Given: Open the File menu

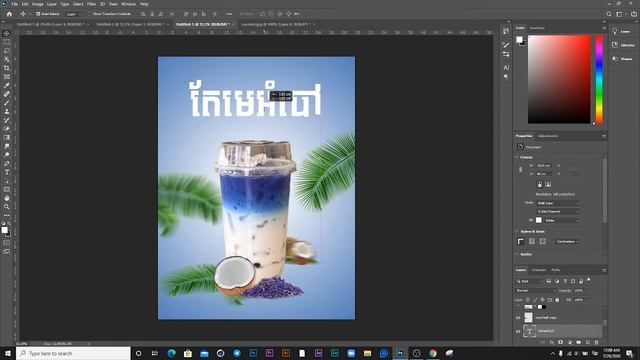Looking at the screenshot, I should pyautogui.click(x=14, y=4).
